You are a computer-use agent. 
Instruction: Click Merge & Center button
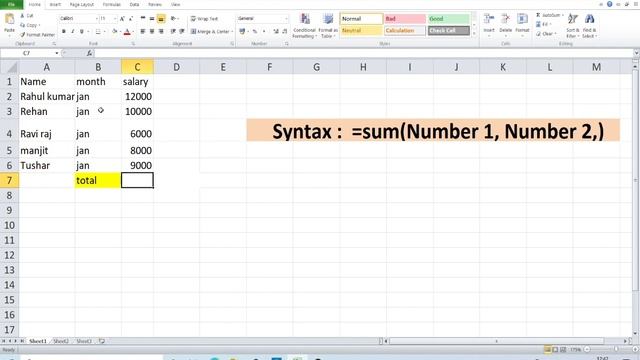point(211,31)
